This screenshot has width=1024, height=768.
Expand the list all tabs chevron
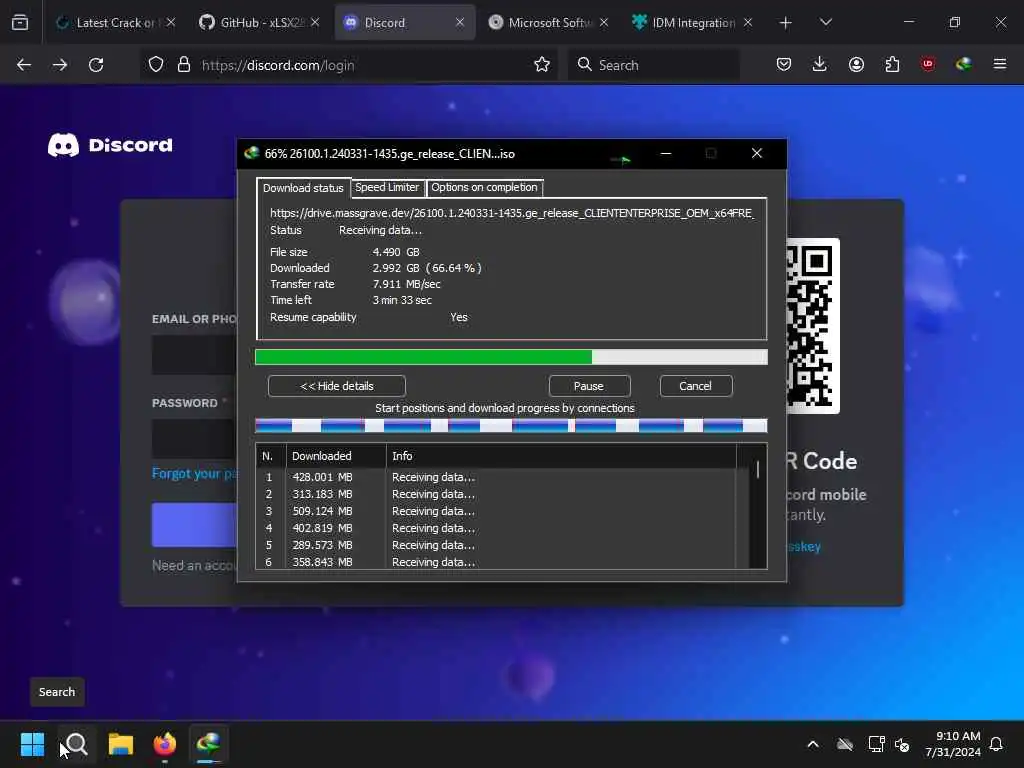pos(825,23)
